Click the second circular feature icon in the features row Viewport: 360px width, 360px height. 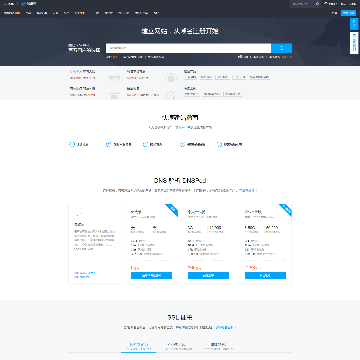[108, 144]
